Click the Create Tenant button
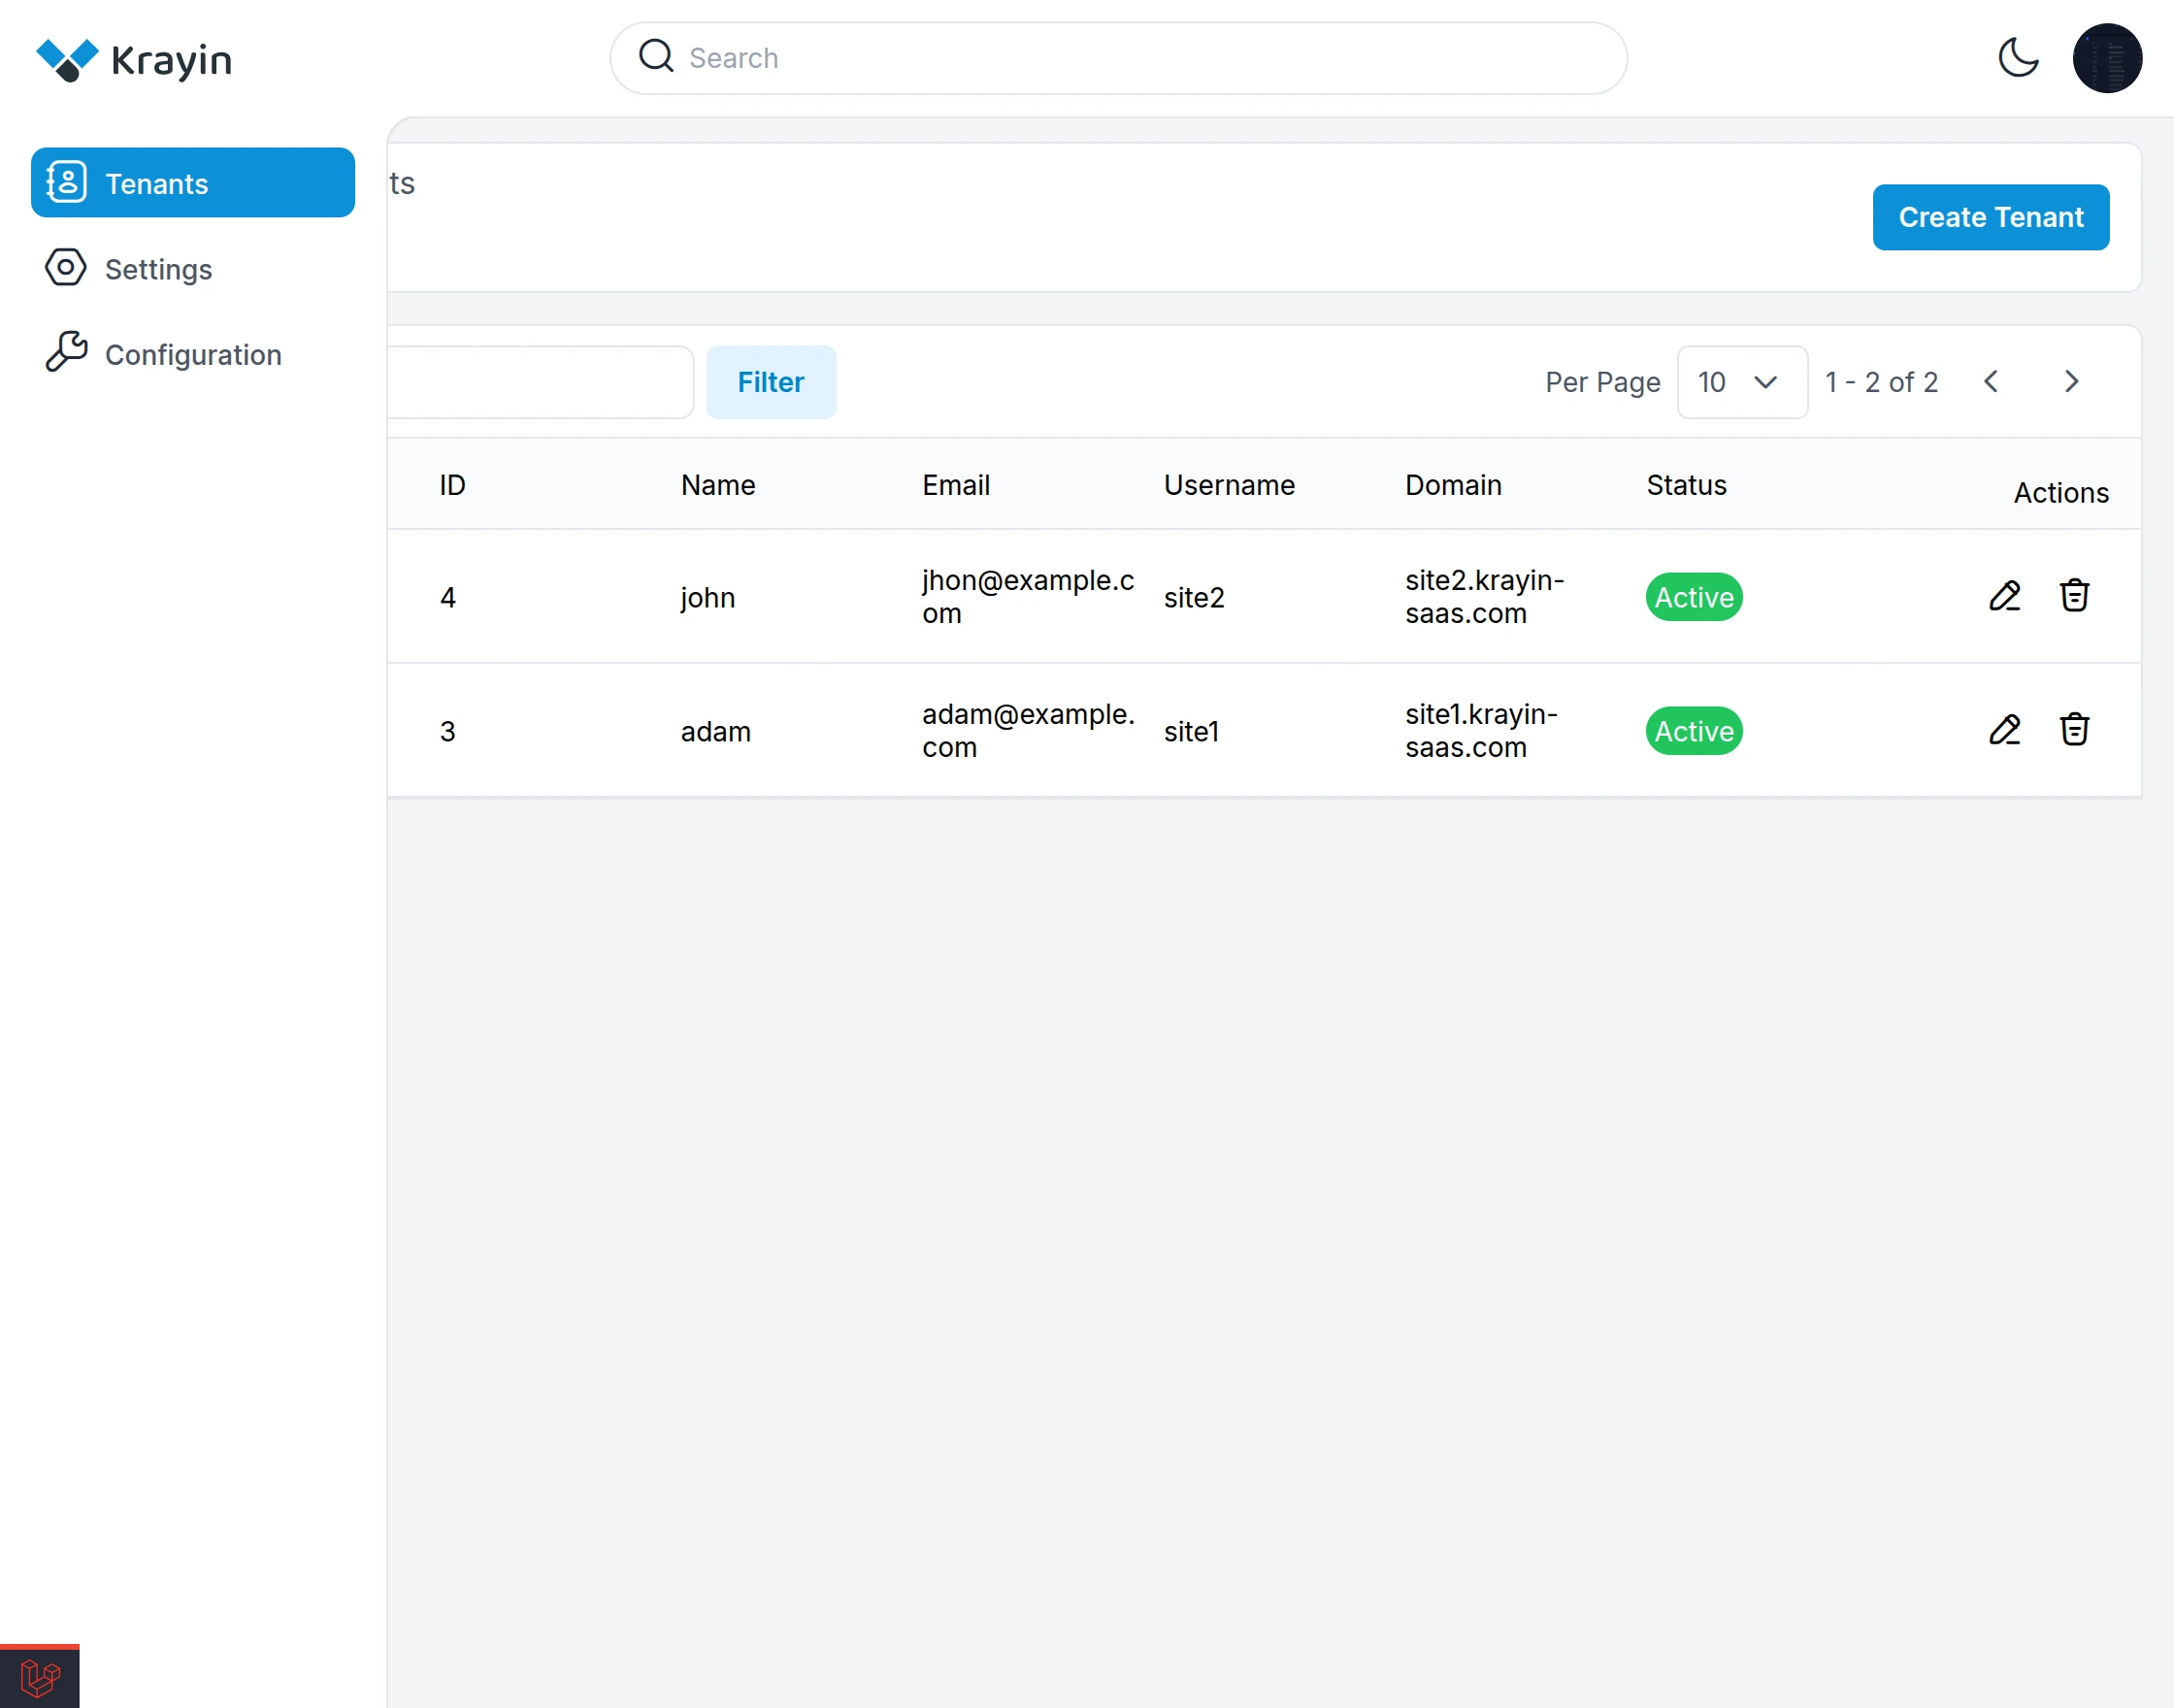 pos(1990,217)
